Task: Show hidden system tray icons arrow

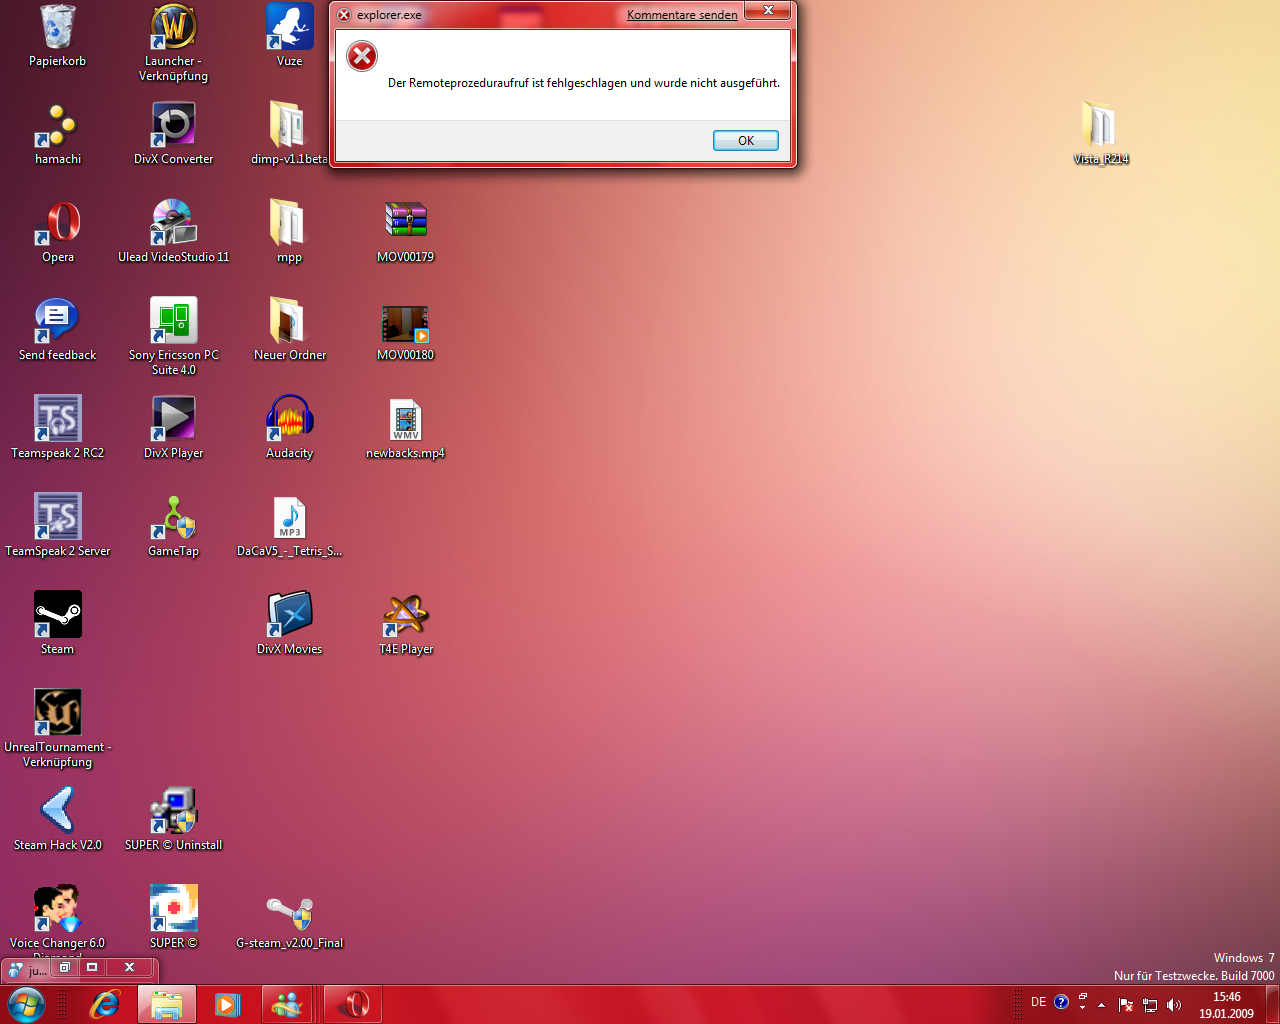Action: (x=1101, y=1005)
